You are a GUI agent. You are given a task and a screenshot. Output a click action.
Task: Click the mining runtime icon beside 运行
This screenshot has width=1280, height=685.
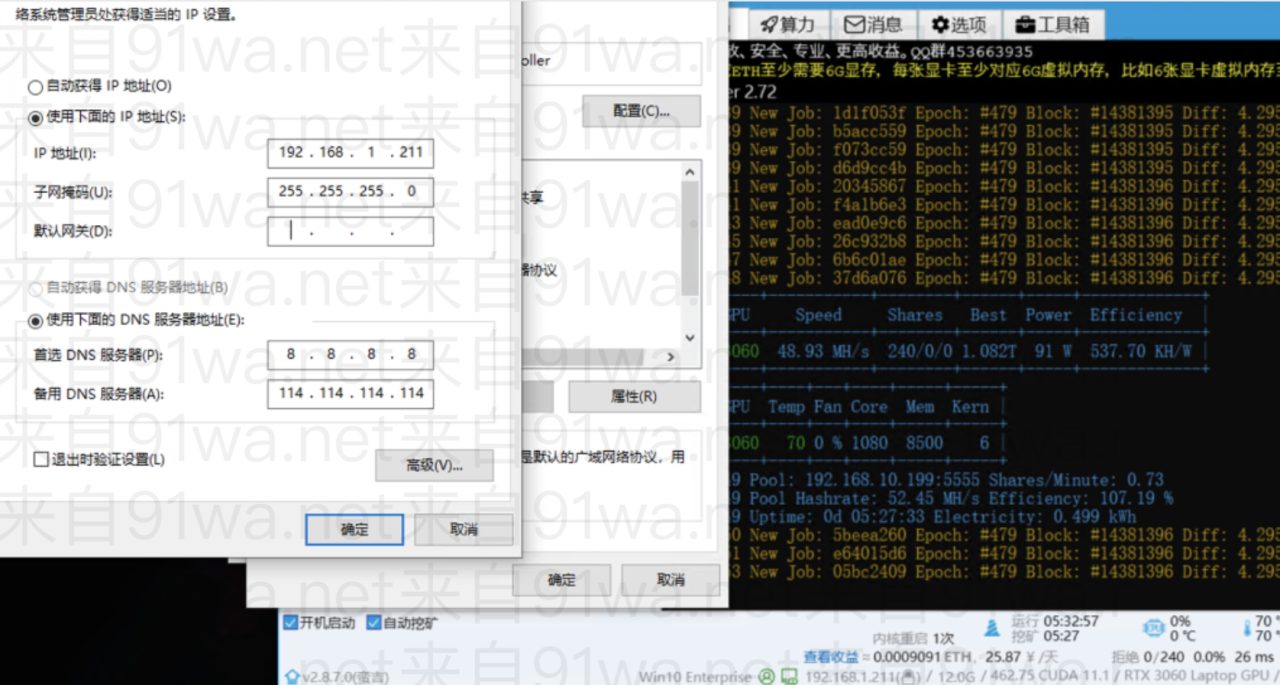pos(992,628)
